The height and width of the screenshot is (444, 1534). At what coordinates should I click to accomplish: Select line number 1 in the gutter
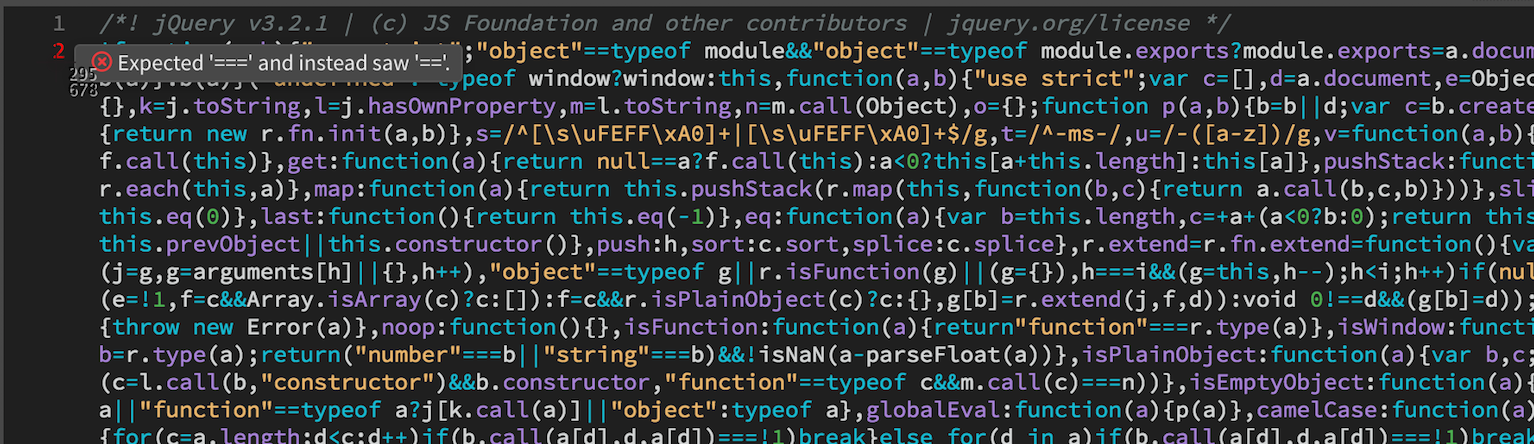point(60,23)
